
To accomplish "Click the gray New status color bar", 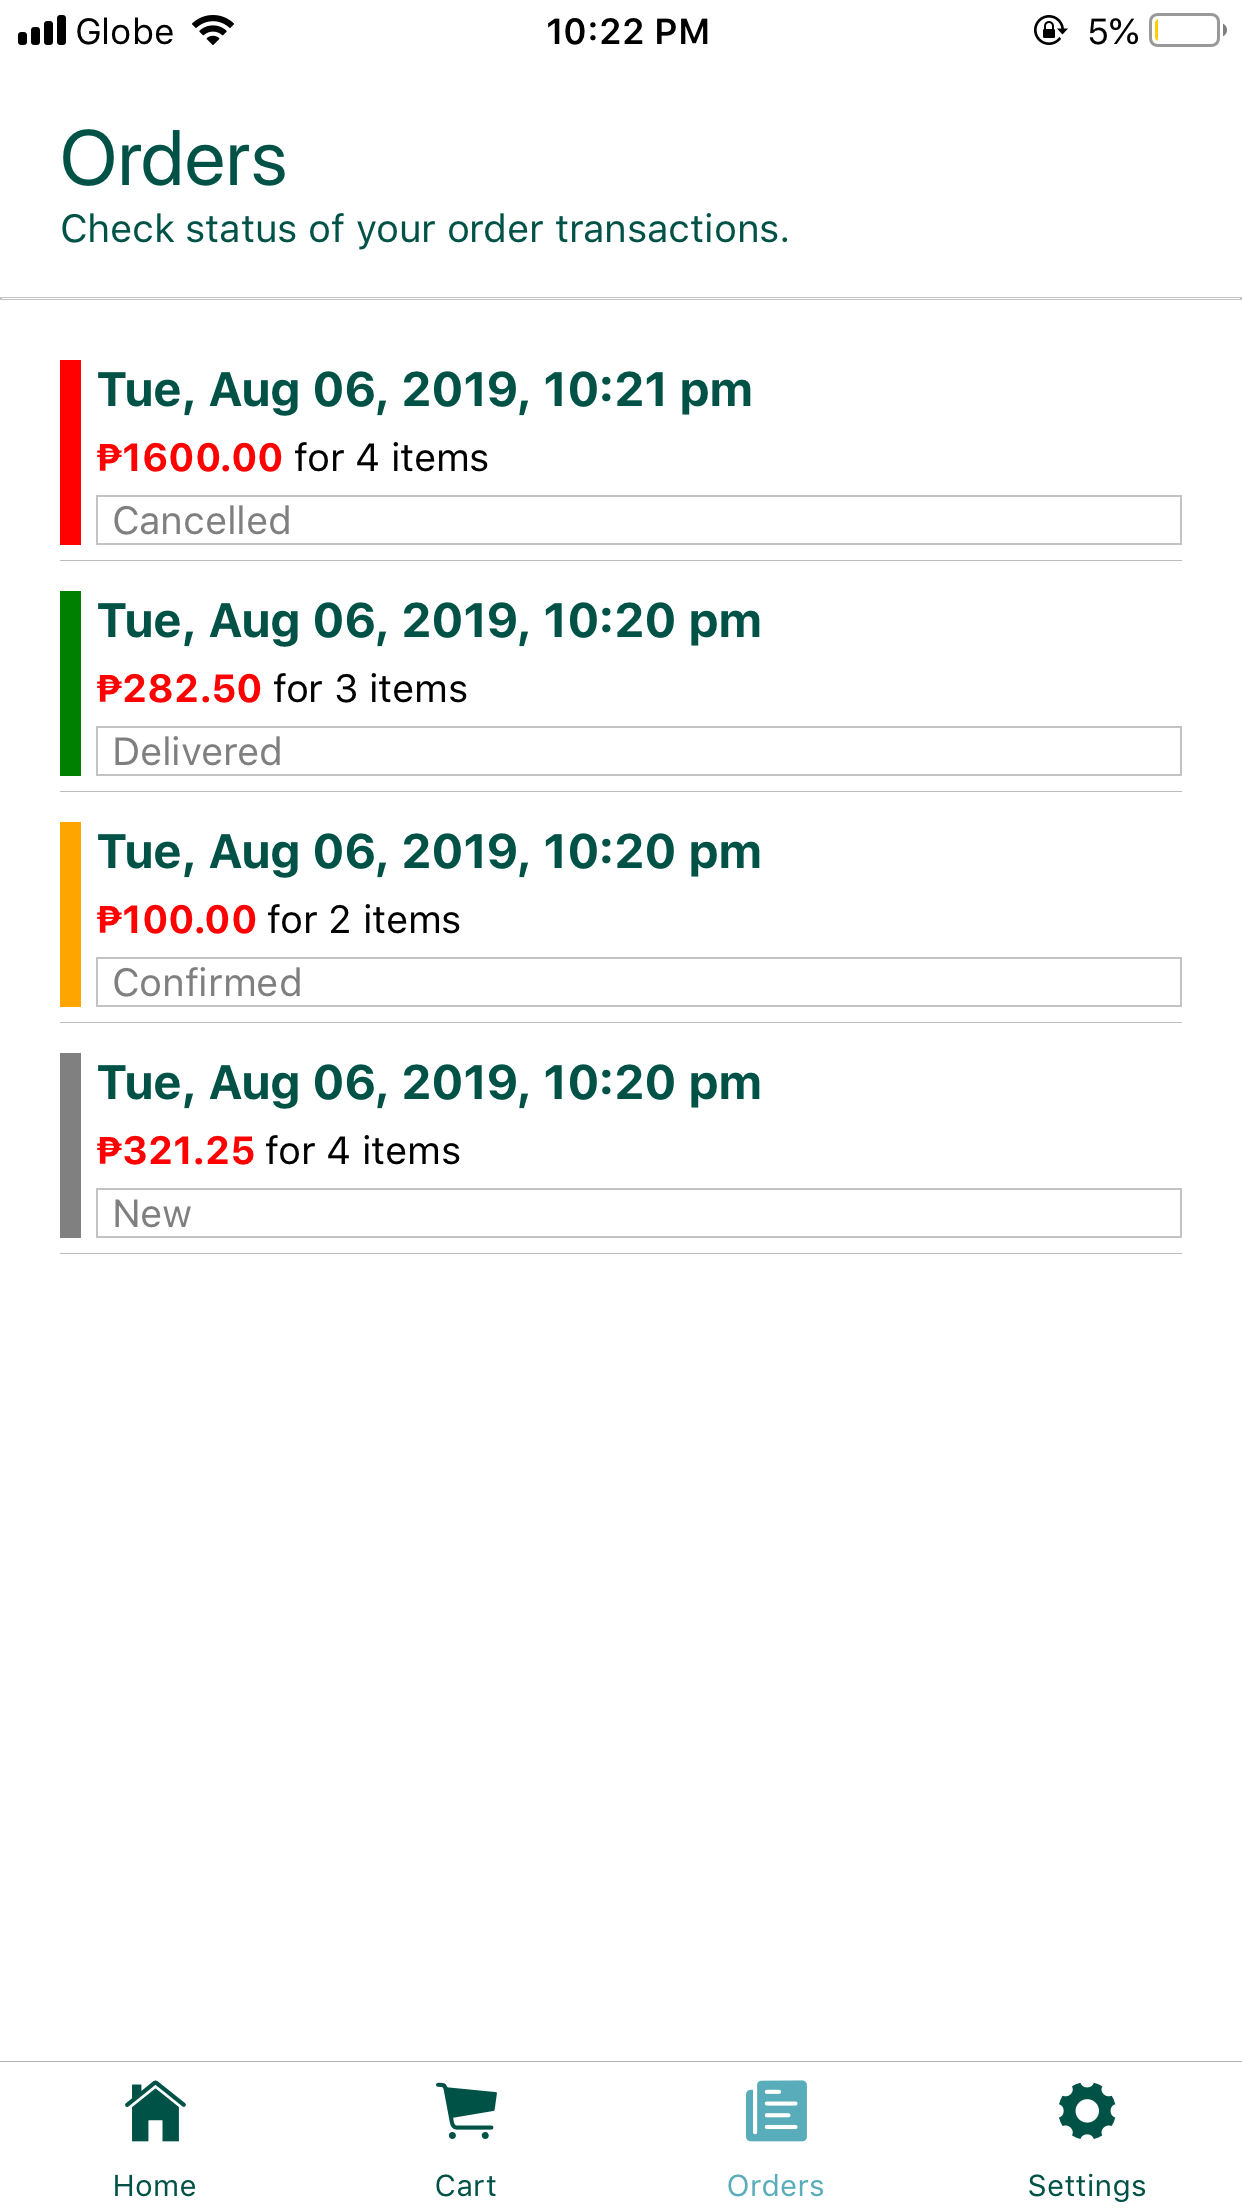I will click(x=70, y=1145).
